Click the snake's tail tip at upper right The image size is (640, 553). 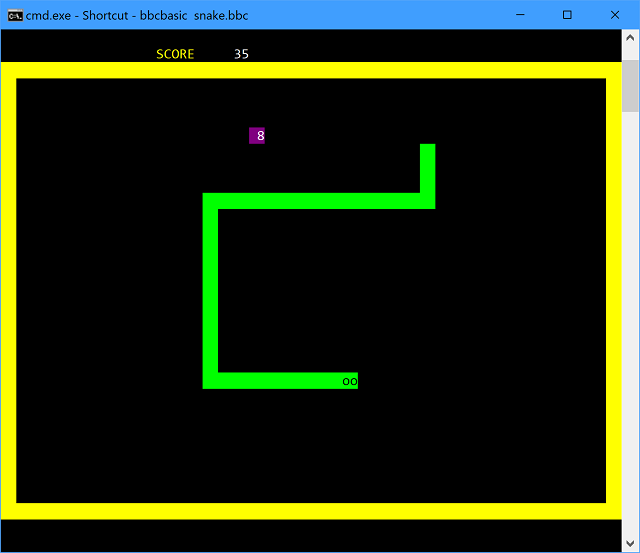coord(427,151)
